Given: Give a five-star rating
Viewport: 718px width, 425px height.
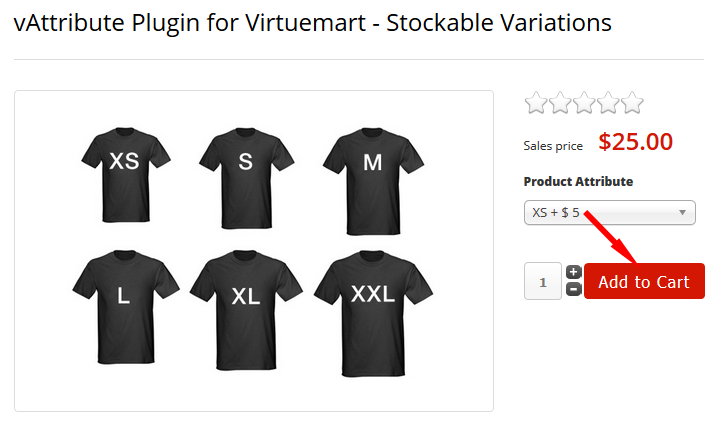Looking at the screenshot, I should (632, 103).
